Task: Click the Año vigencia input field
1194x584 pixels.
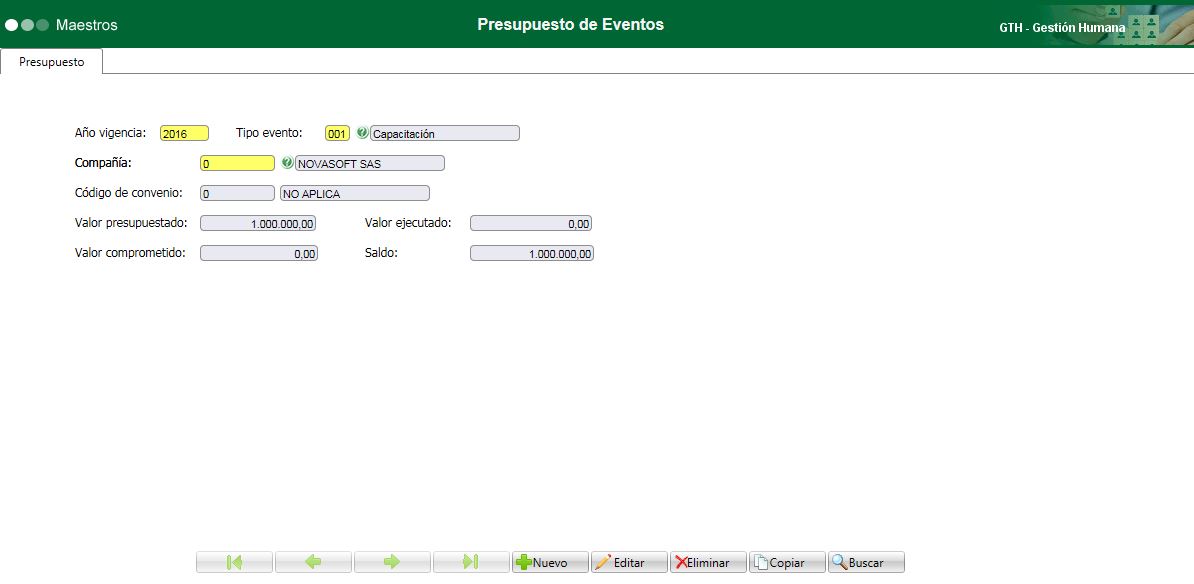Action: (x=184, y=132)
